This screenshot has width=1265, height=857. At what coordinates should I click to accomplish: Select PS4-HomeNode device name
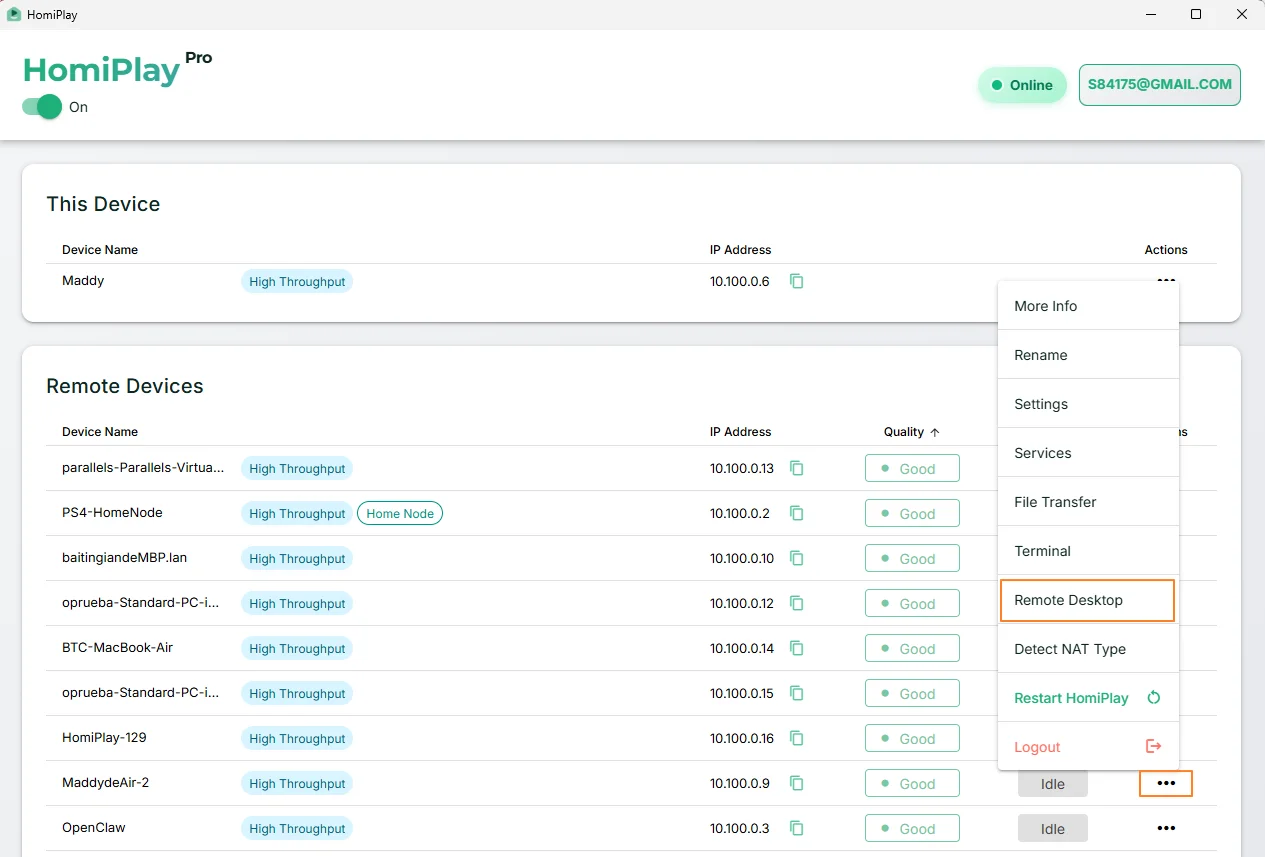coord(112,512)
